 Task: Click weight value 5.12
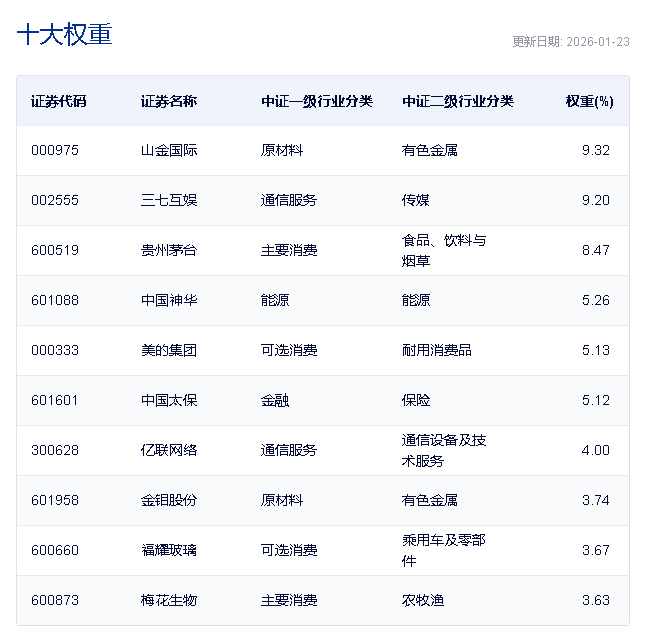coord(596,401)
